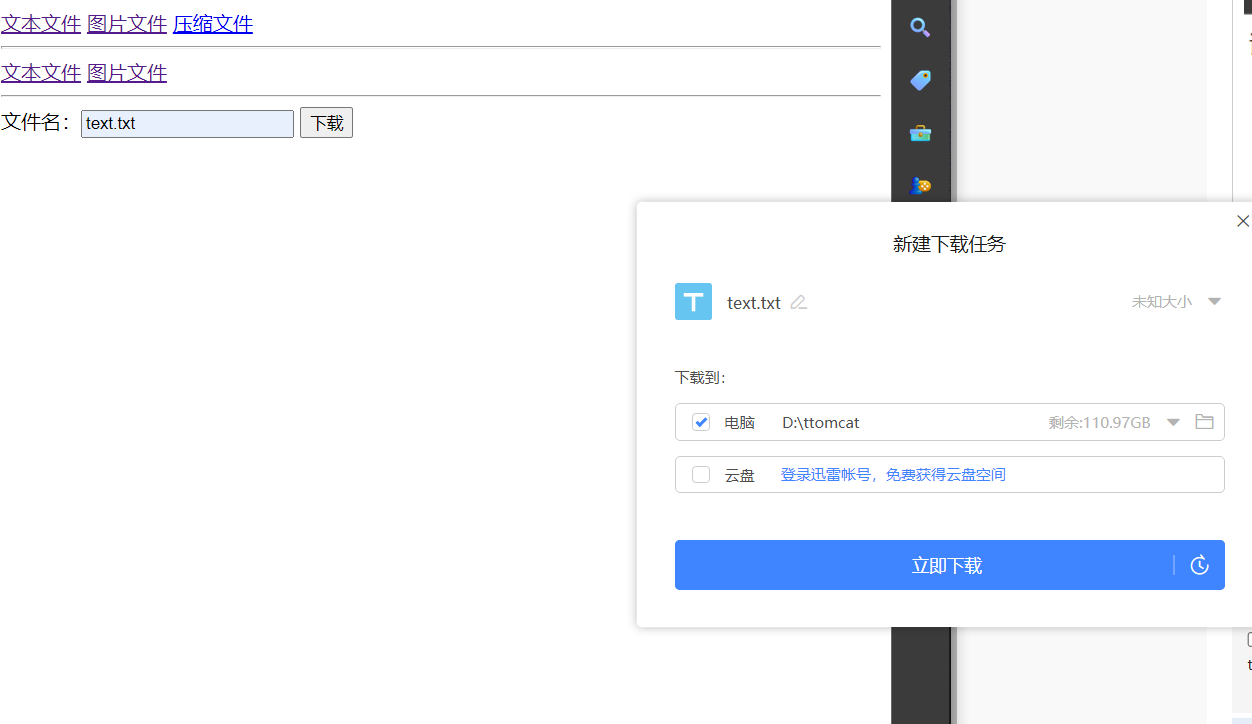The height and width of the screenshot is (724, 1252).
Task: Open 文本文件 link in row containing 压缩文件
Action: point(41,24)
